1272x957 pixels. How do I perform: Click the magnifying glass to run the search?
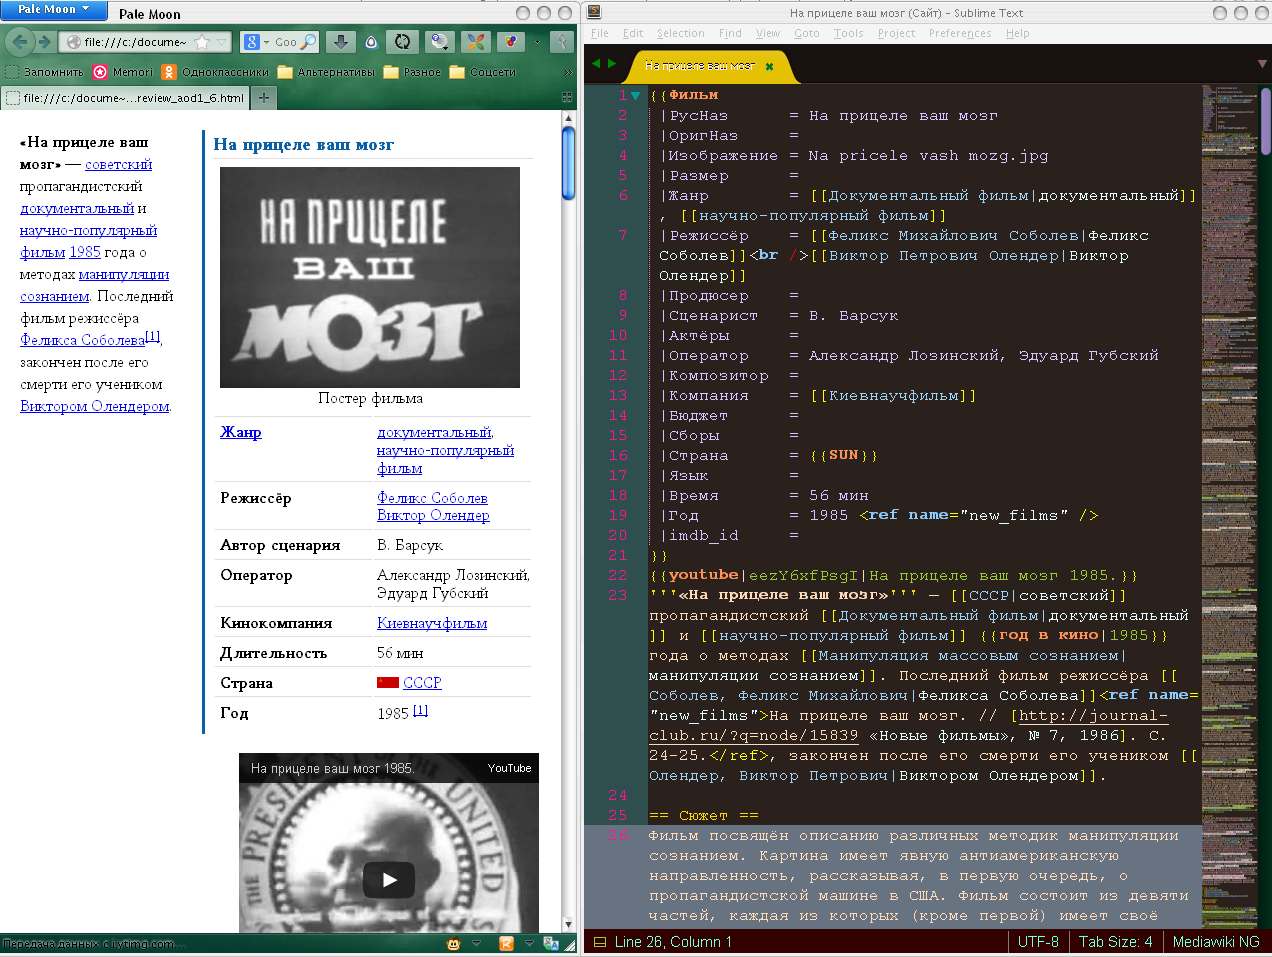[x=308, y=43]
